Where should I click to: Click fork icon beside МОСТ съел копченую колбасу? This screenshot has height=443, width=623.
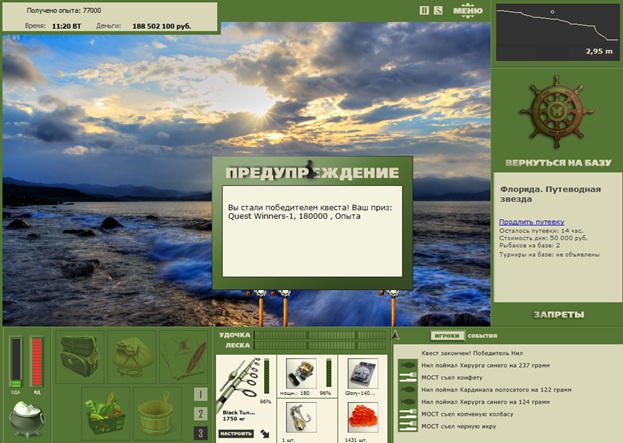[x=408, y=414]
